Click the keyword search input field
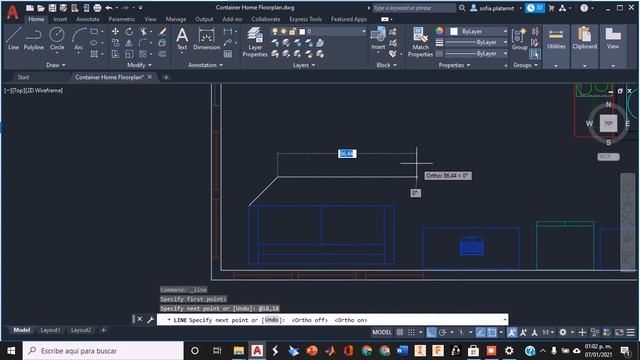The height and width of the screenshot is (360, 640). pyautogui.click(x=414, y=8)
